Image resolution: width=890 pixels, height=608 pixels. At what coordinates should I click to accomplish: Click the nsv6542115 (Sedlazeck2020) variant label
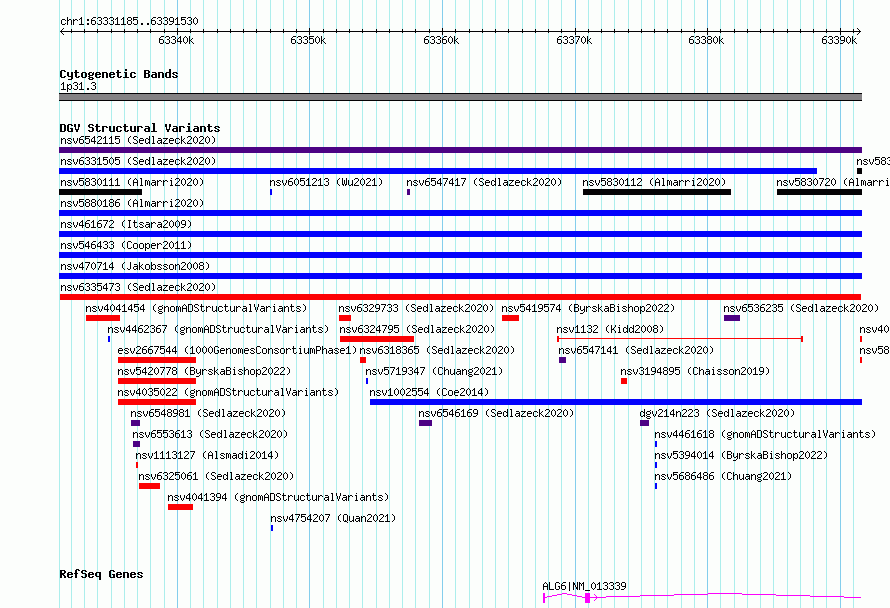pos(138,140)
